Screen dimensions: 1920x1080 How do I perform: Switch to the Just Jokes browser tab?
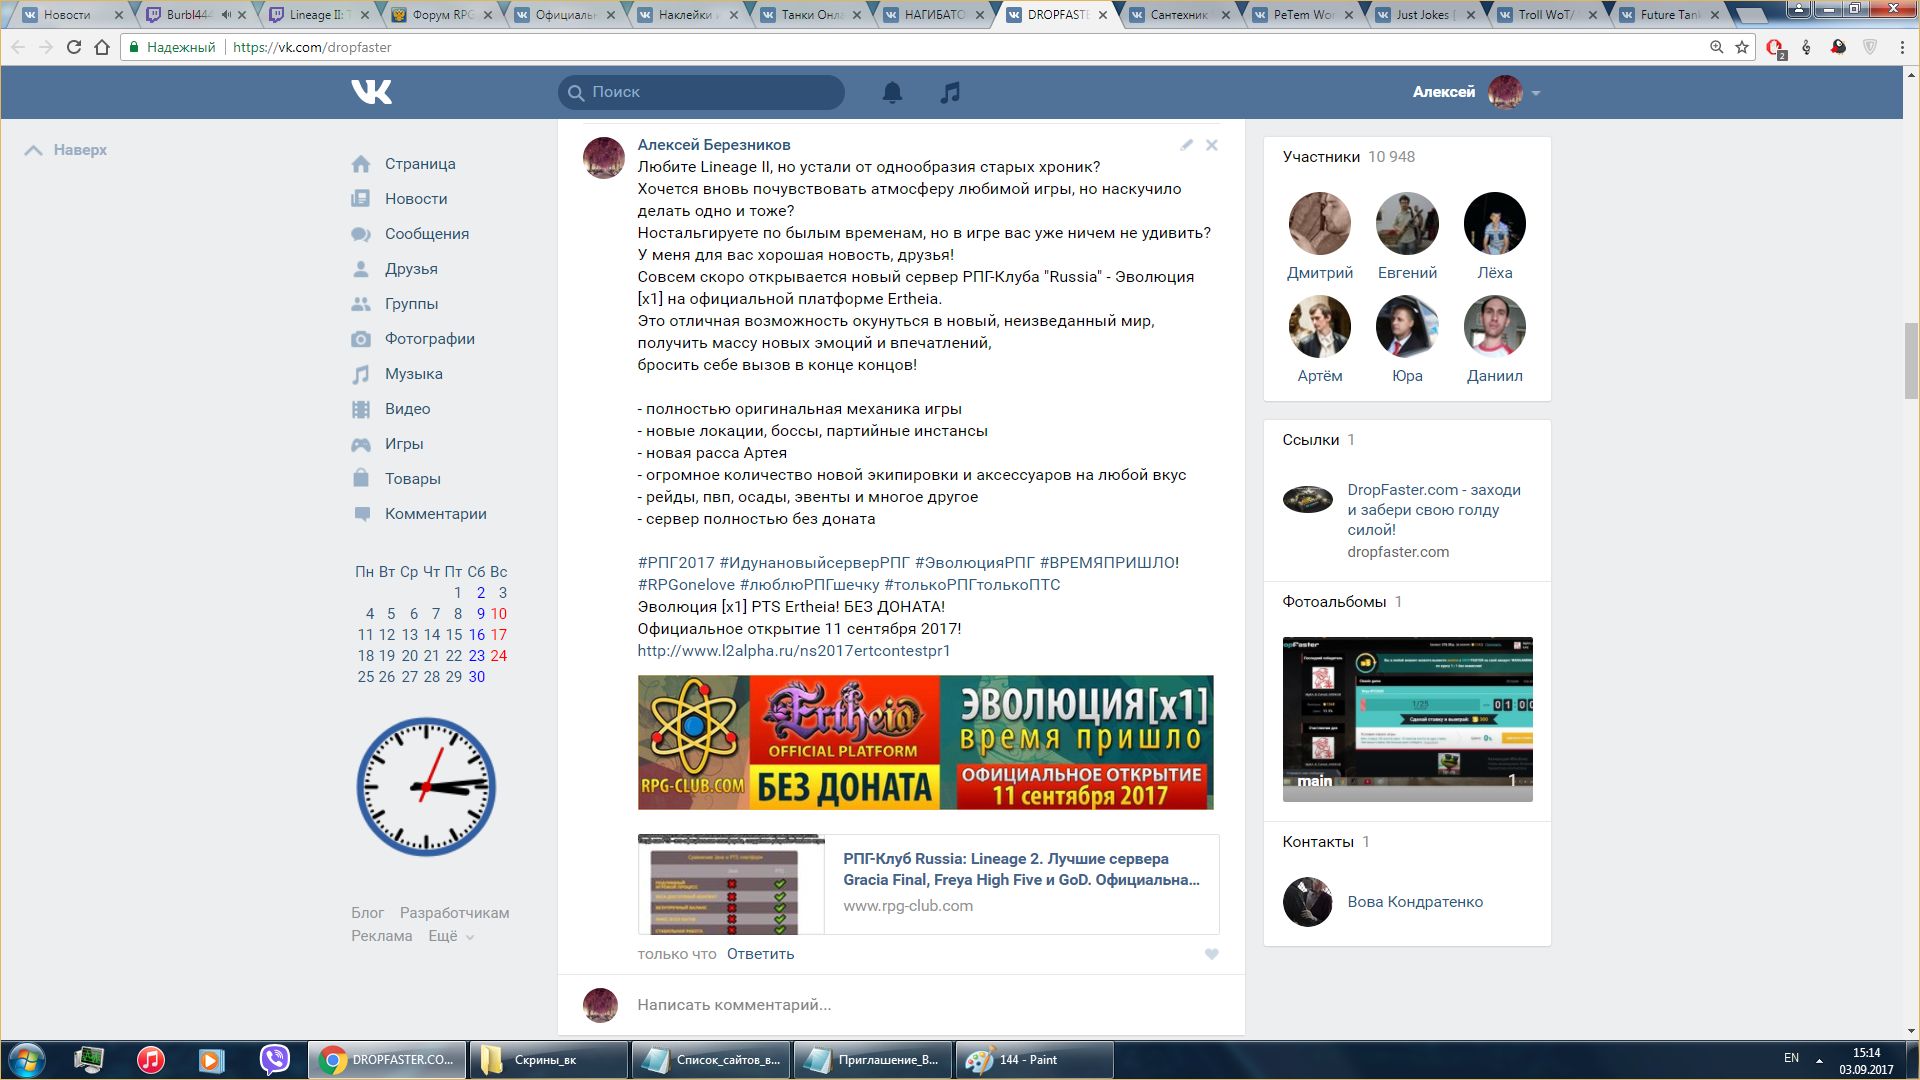coord(1425,15)
